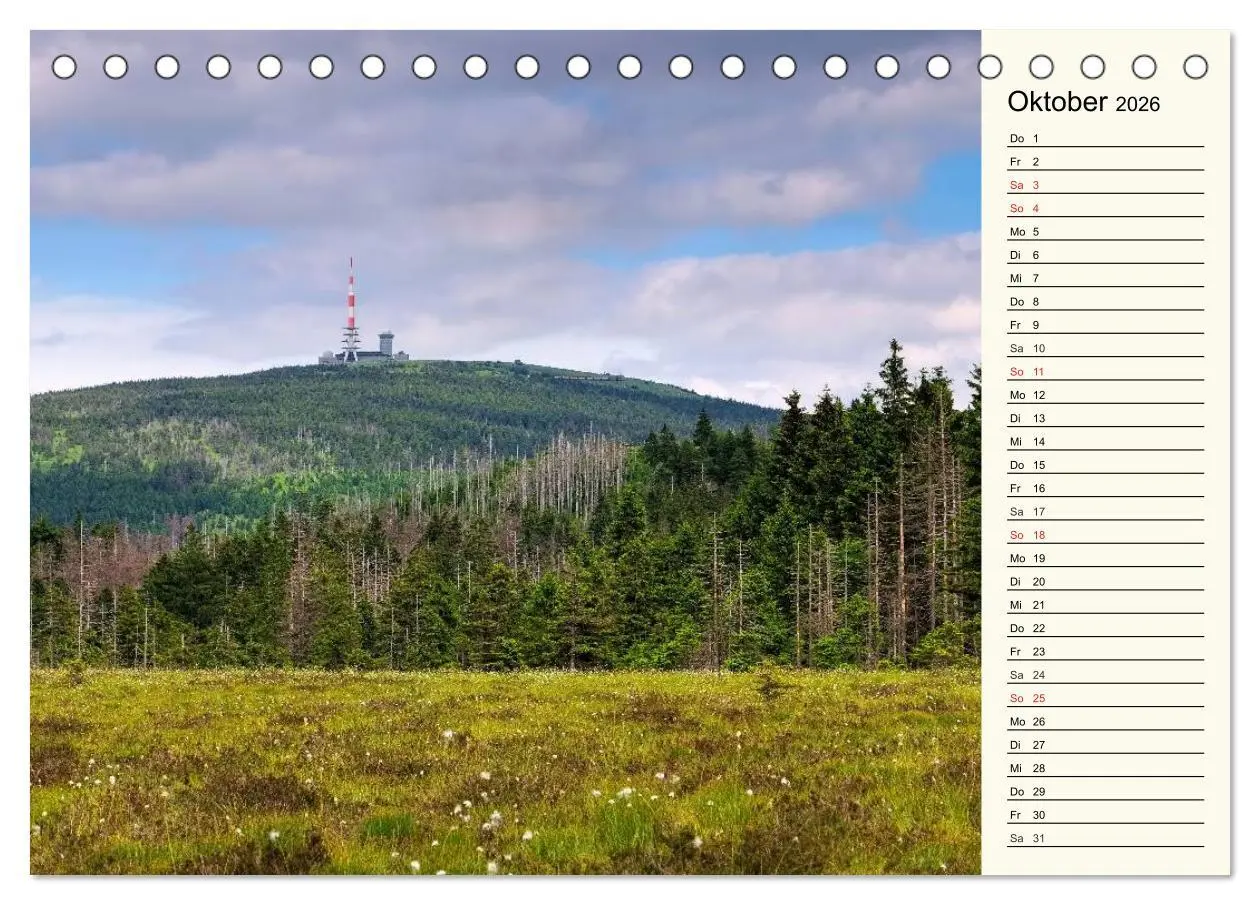Select the calendar row 'Do 8'
The height and width of the screenshot is (905, 1260).
(x=1105, y=301)
